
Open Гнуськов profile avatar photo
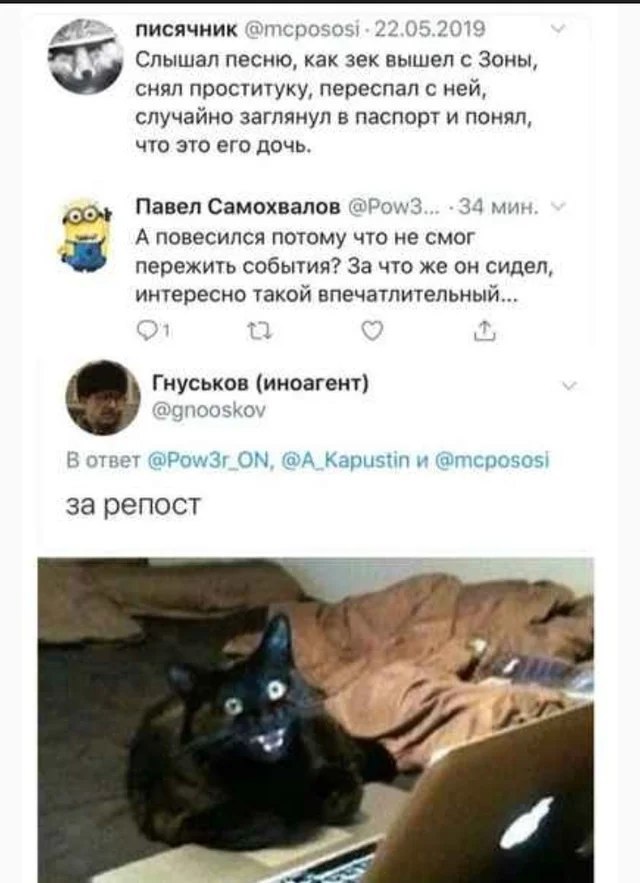click(103, 398)
